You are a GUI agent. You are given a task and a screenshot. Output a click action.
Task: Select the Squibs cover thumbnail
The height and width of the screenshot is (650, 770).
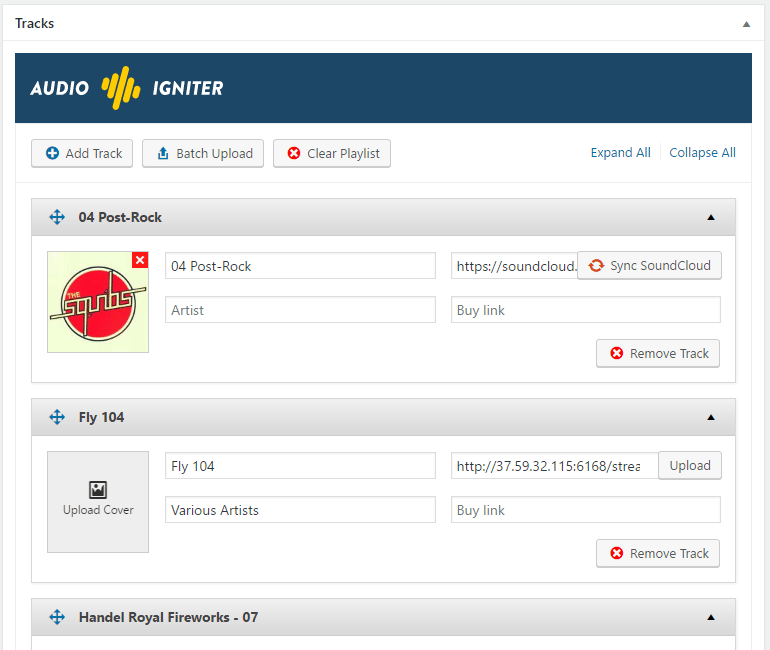(98, 302)
